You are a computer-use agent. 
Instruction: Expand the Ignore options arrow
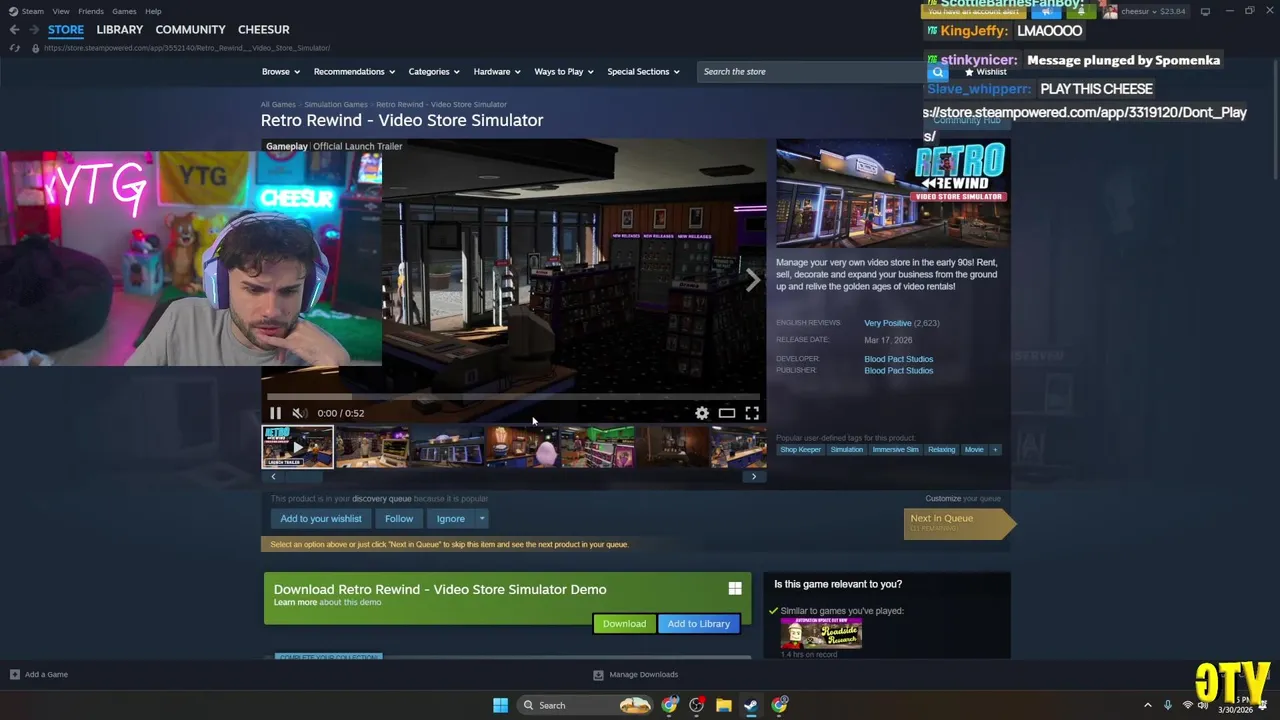coord(482,519)
